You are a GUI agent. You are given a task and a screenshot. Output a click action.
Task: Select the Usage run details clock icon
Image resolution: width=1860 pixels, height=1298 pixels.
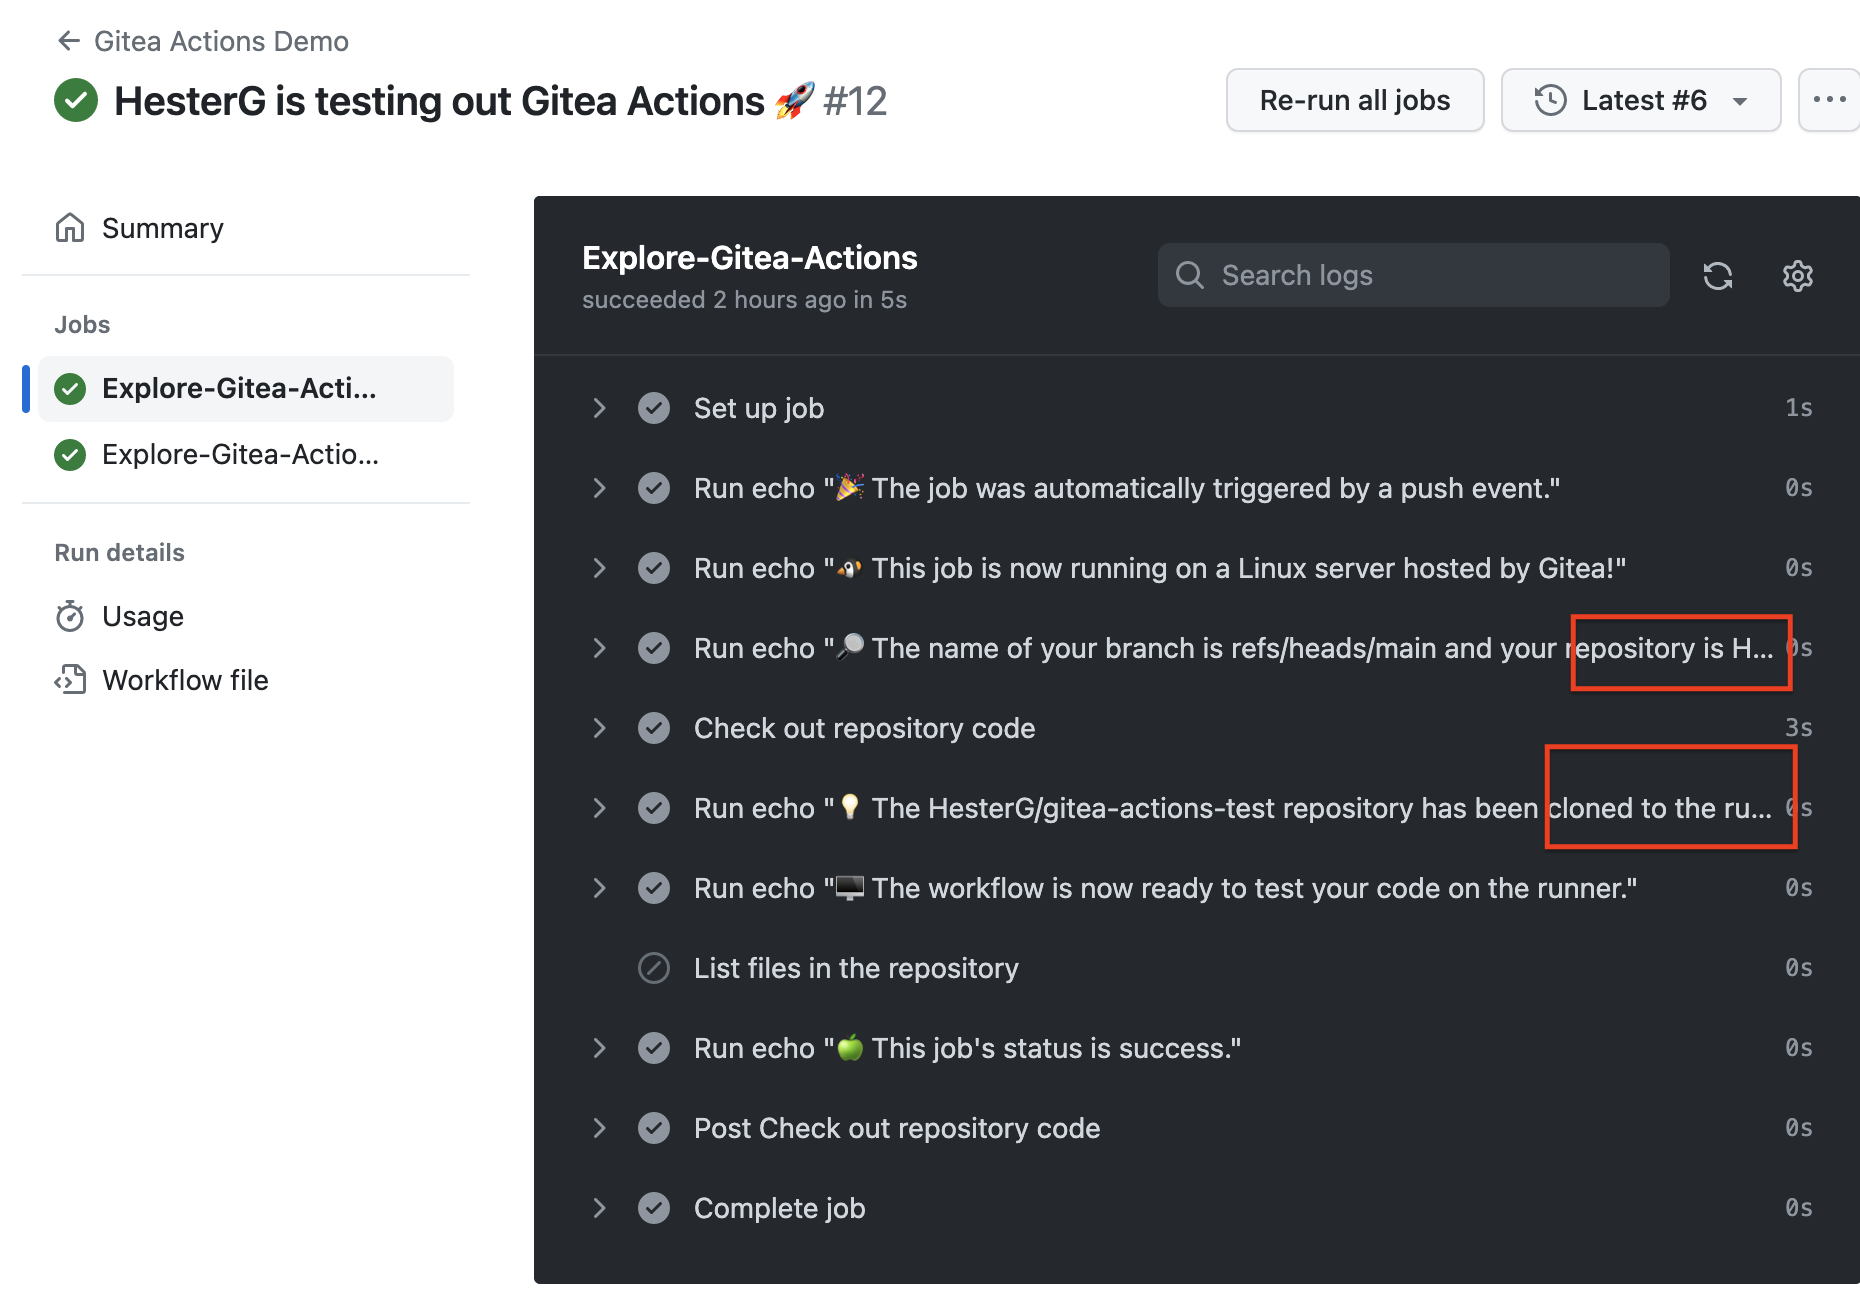70,616
